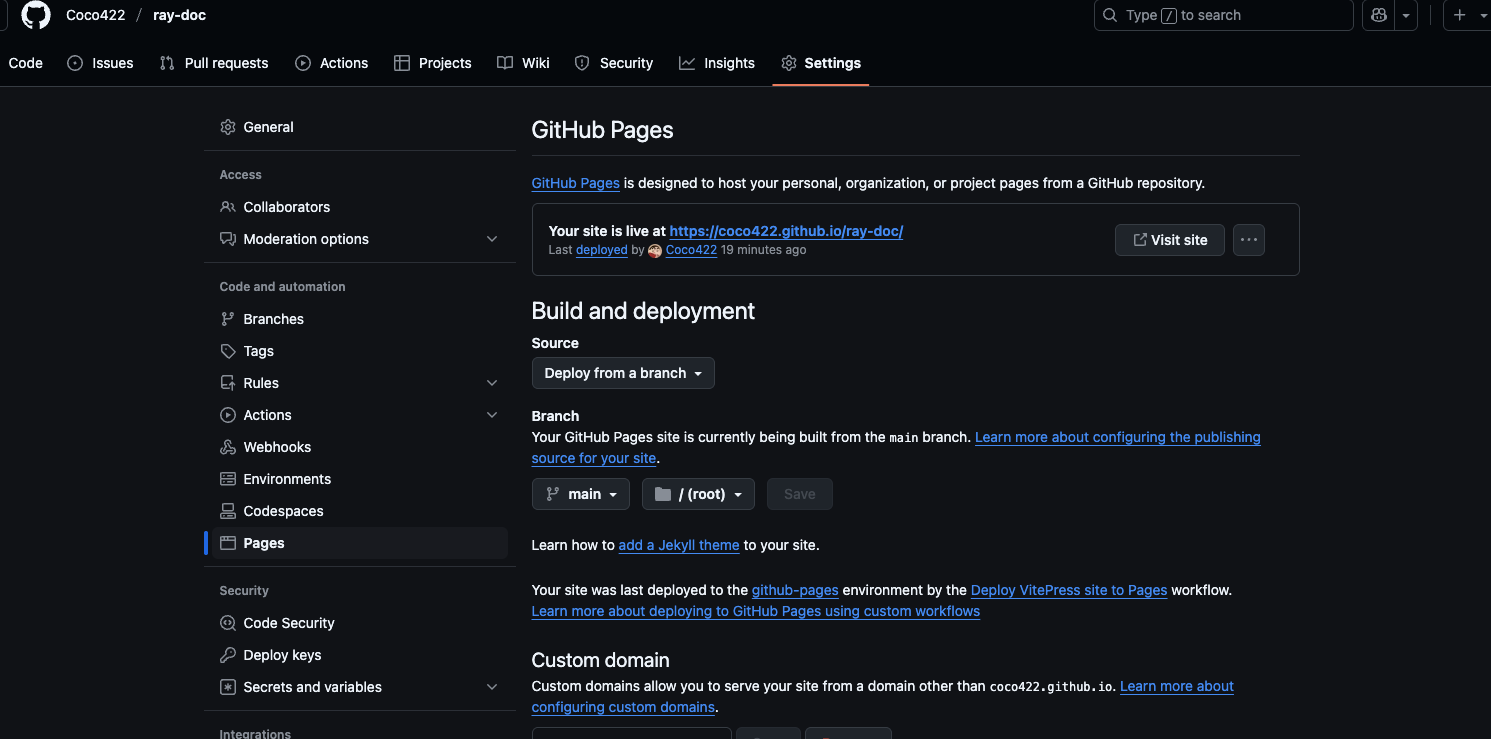Image resolution: width=1491 pixels, height=739 pixels.
Task: Open the / (root) folder dropdown
Action: [x=698, y=494]
